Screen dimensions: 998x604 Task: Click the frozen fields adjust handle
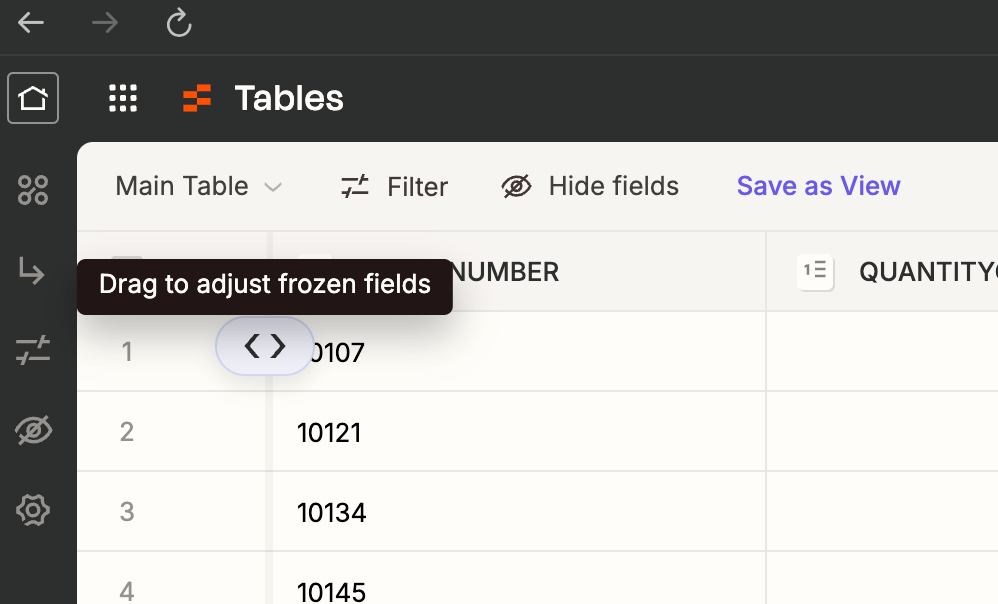(265, 346)
